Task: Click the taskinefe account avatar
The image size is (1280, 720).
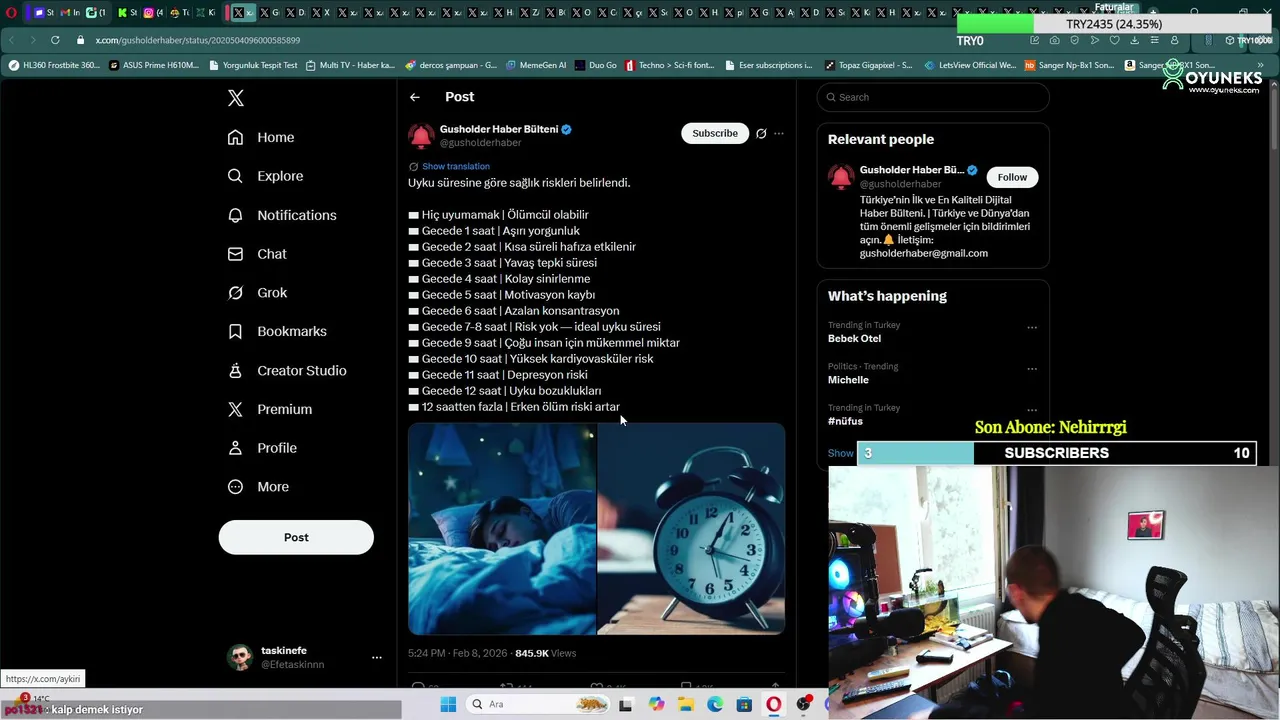Action: pos(240,657)
